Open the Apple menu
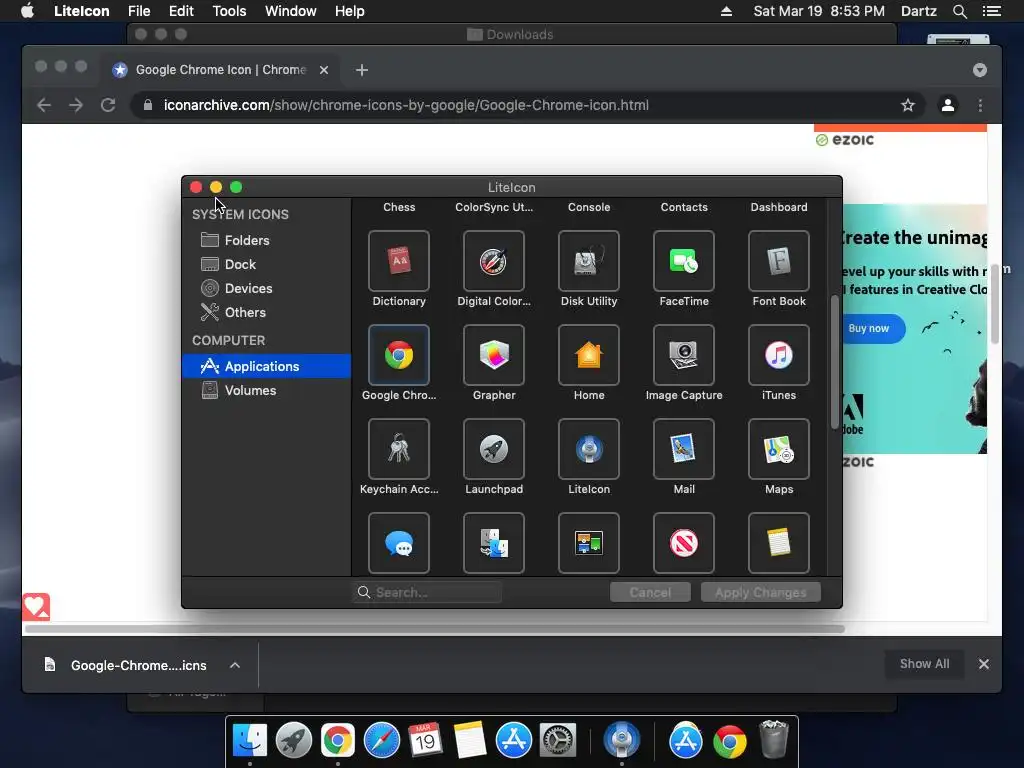 [27, 11]
